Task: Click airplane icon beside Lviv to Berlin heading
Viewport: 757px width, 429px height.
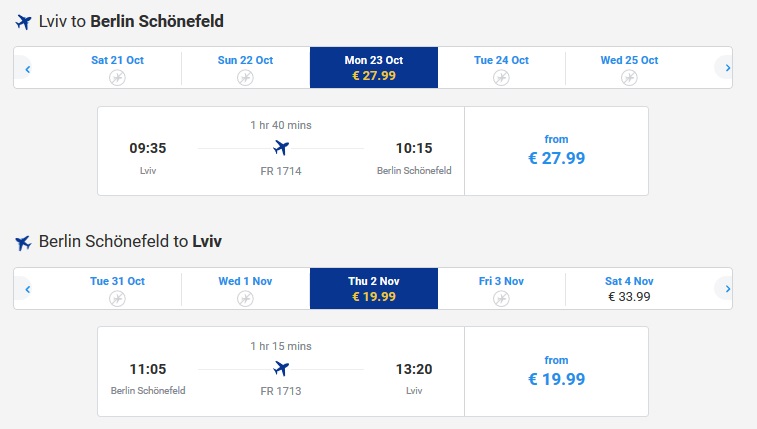Action: click(24, 21)
